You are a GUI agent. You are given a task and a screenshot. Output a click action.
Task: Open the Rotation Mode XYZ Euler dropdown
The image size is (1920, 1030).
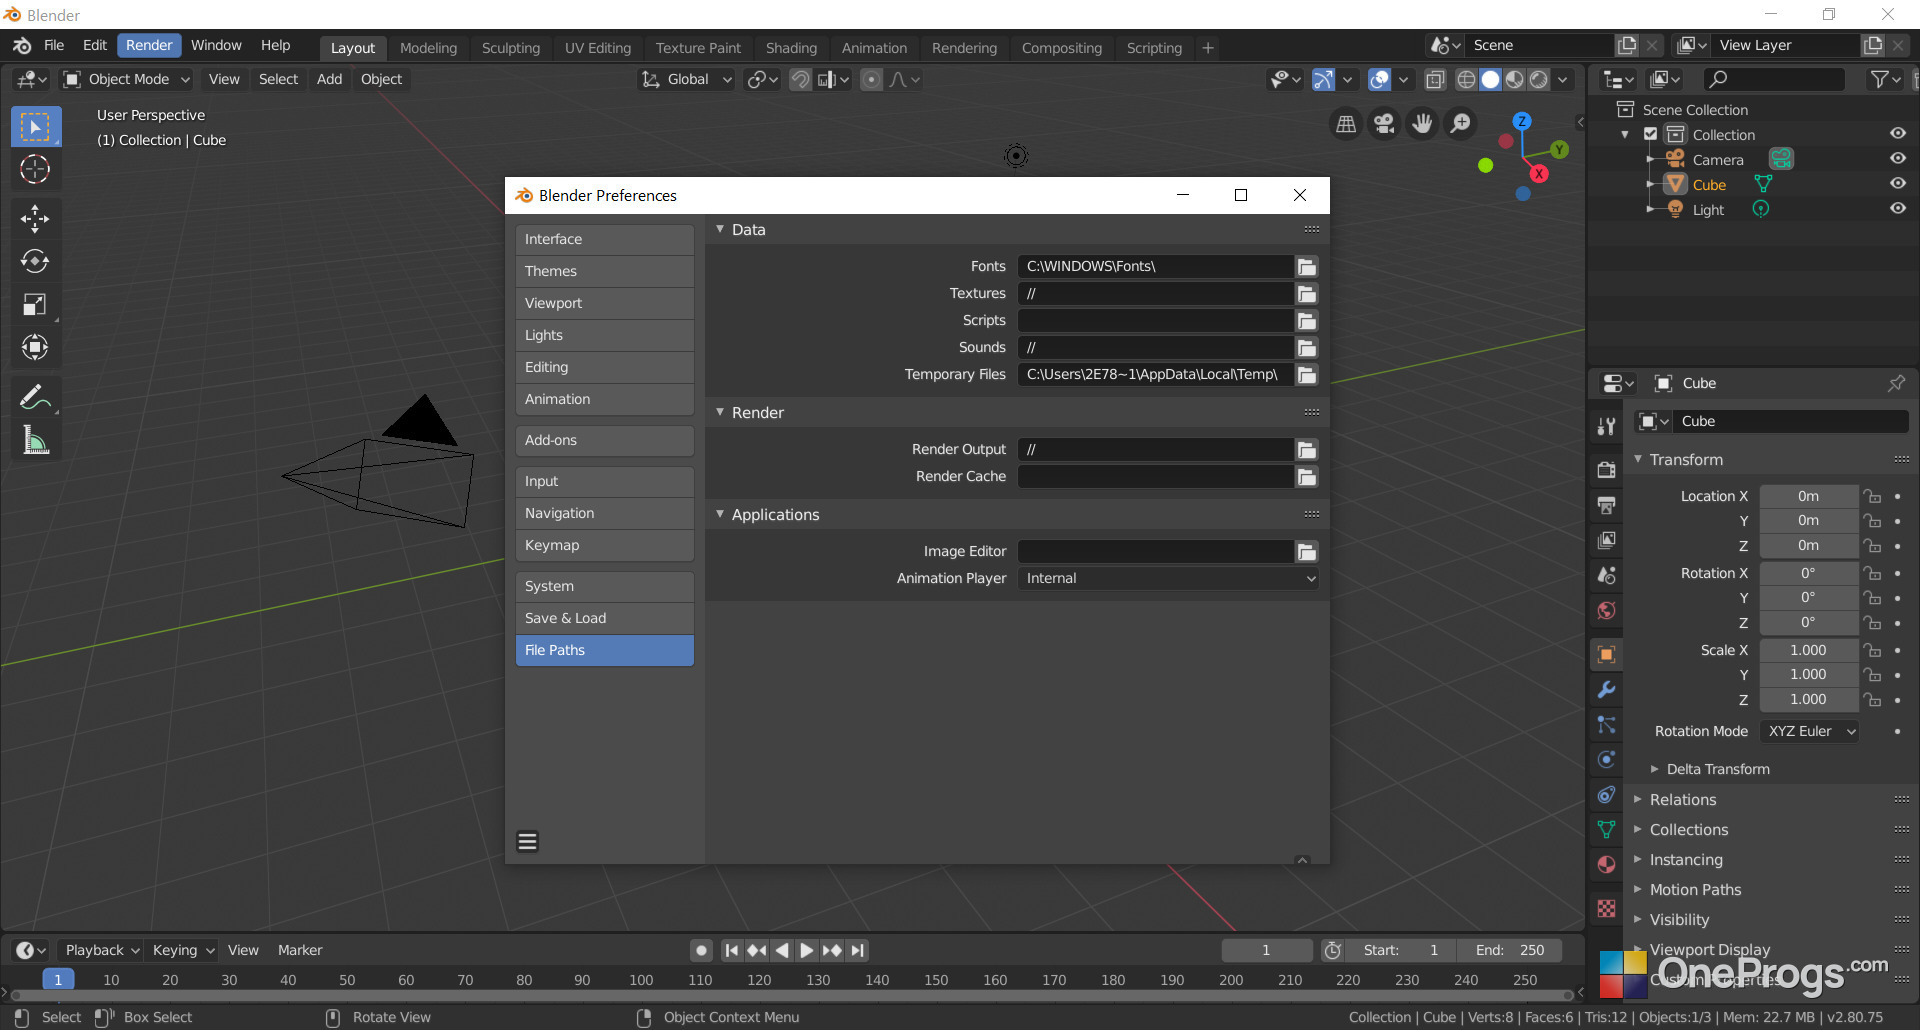pos(1809,731)
